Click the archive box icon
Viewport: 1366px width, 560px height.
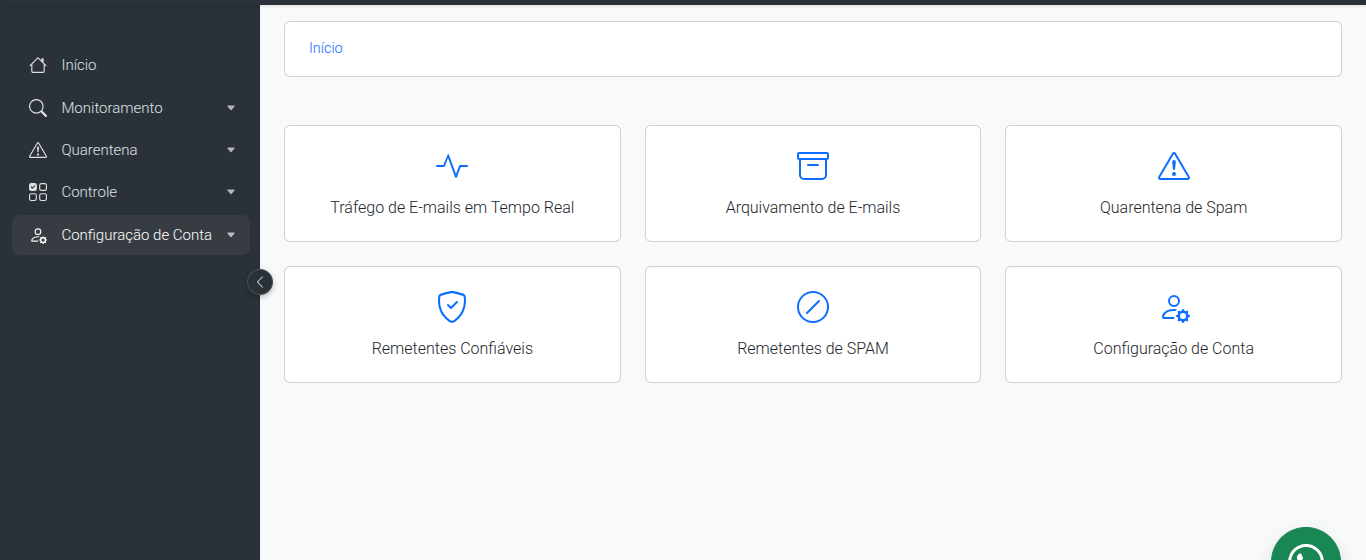813,166
